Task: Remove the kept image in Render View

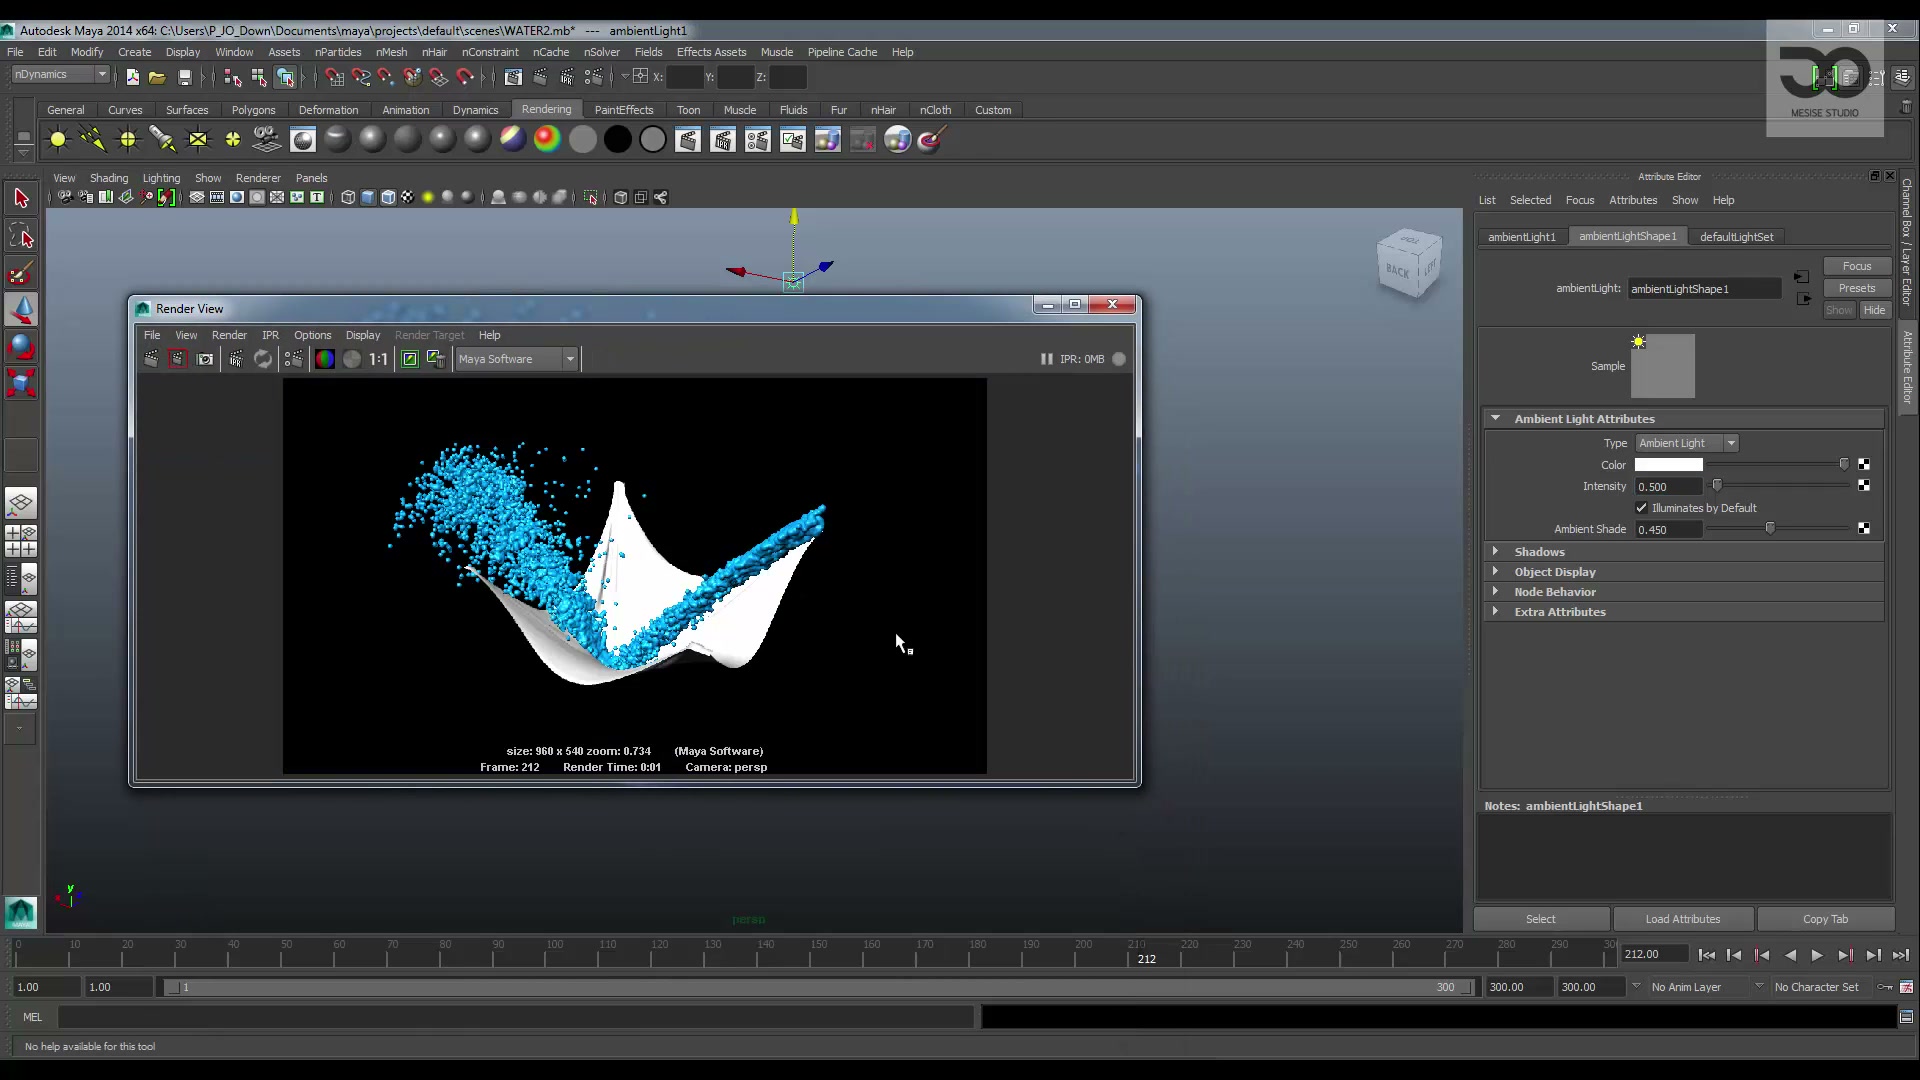Action: point(436,359)
